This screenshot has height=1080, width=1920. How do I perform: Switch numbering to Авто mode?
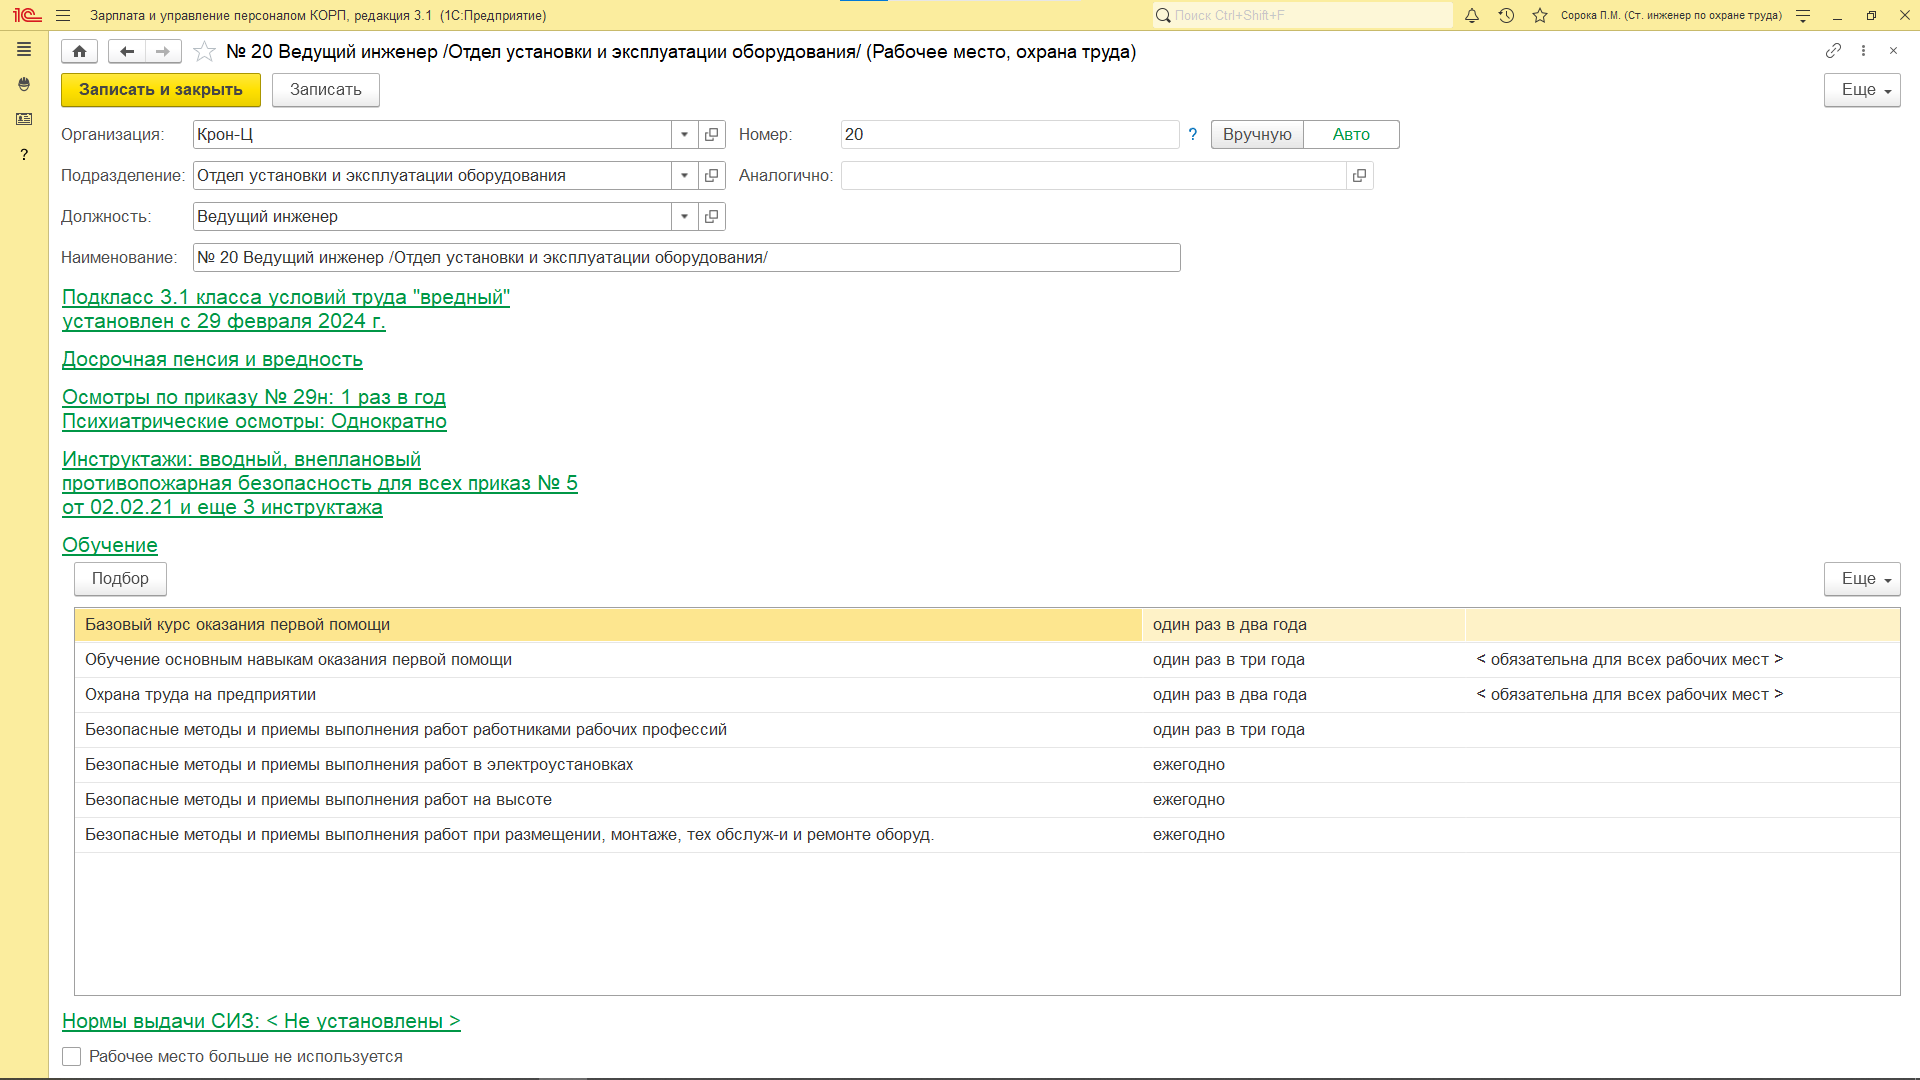(x=1351, y=134)
